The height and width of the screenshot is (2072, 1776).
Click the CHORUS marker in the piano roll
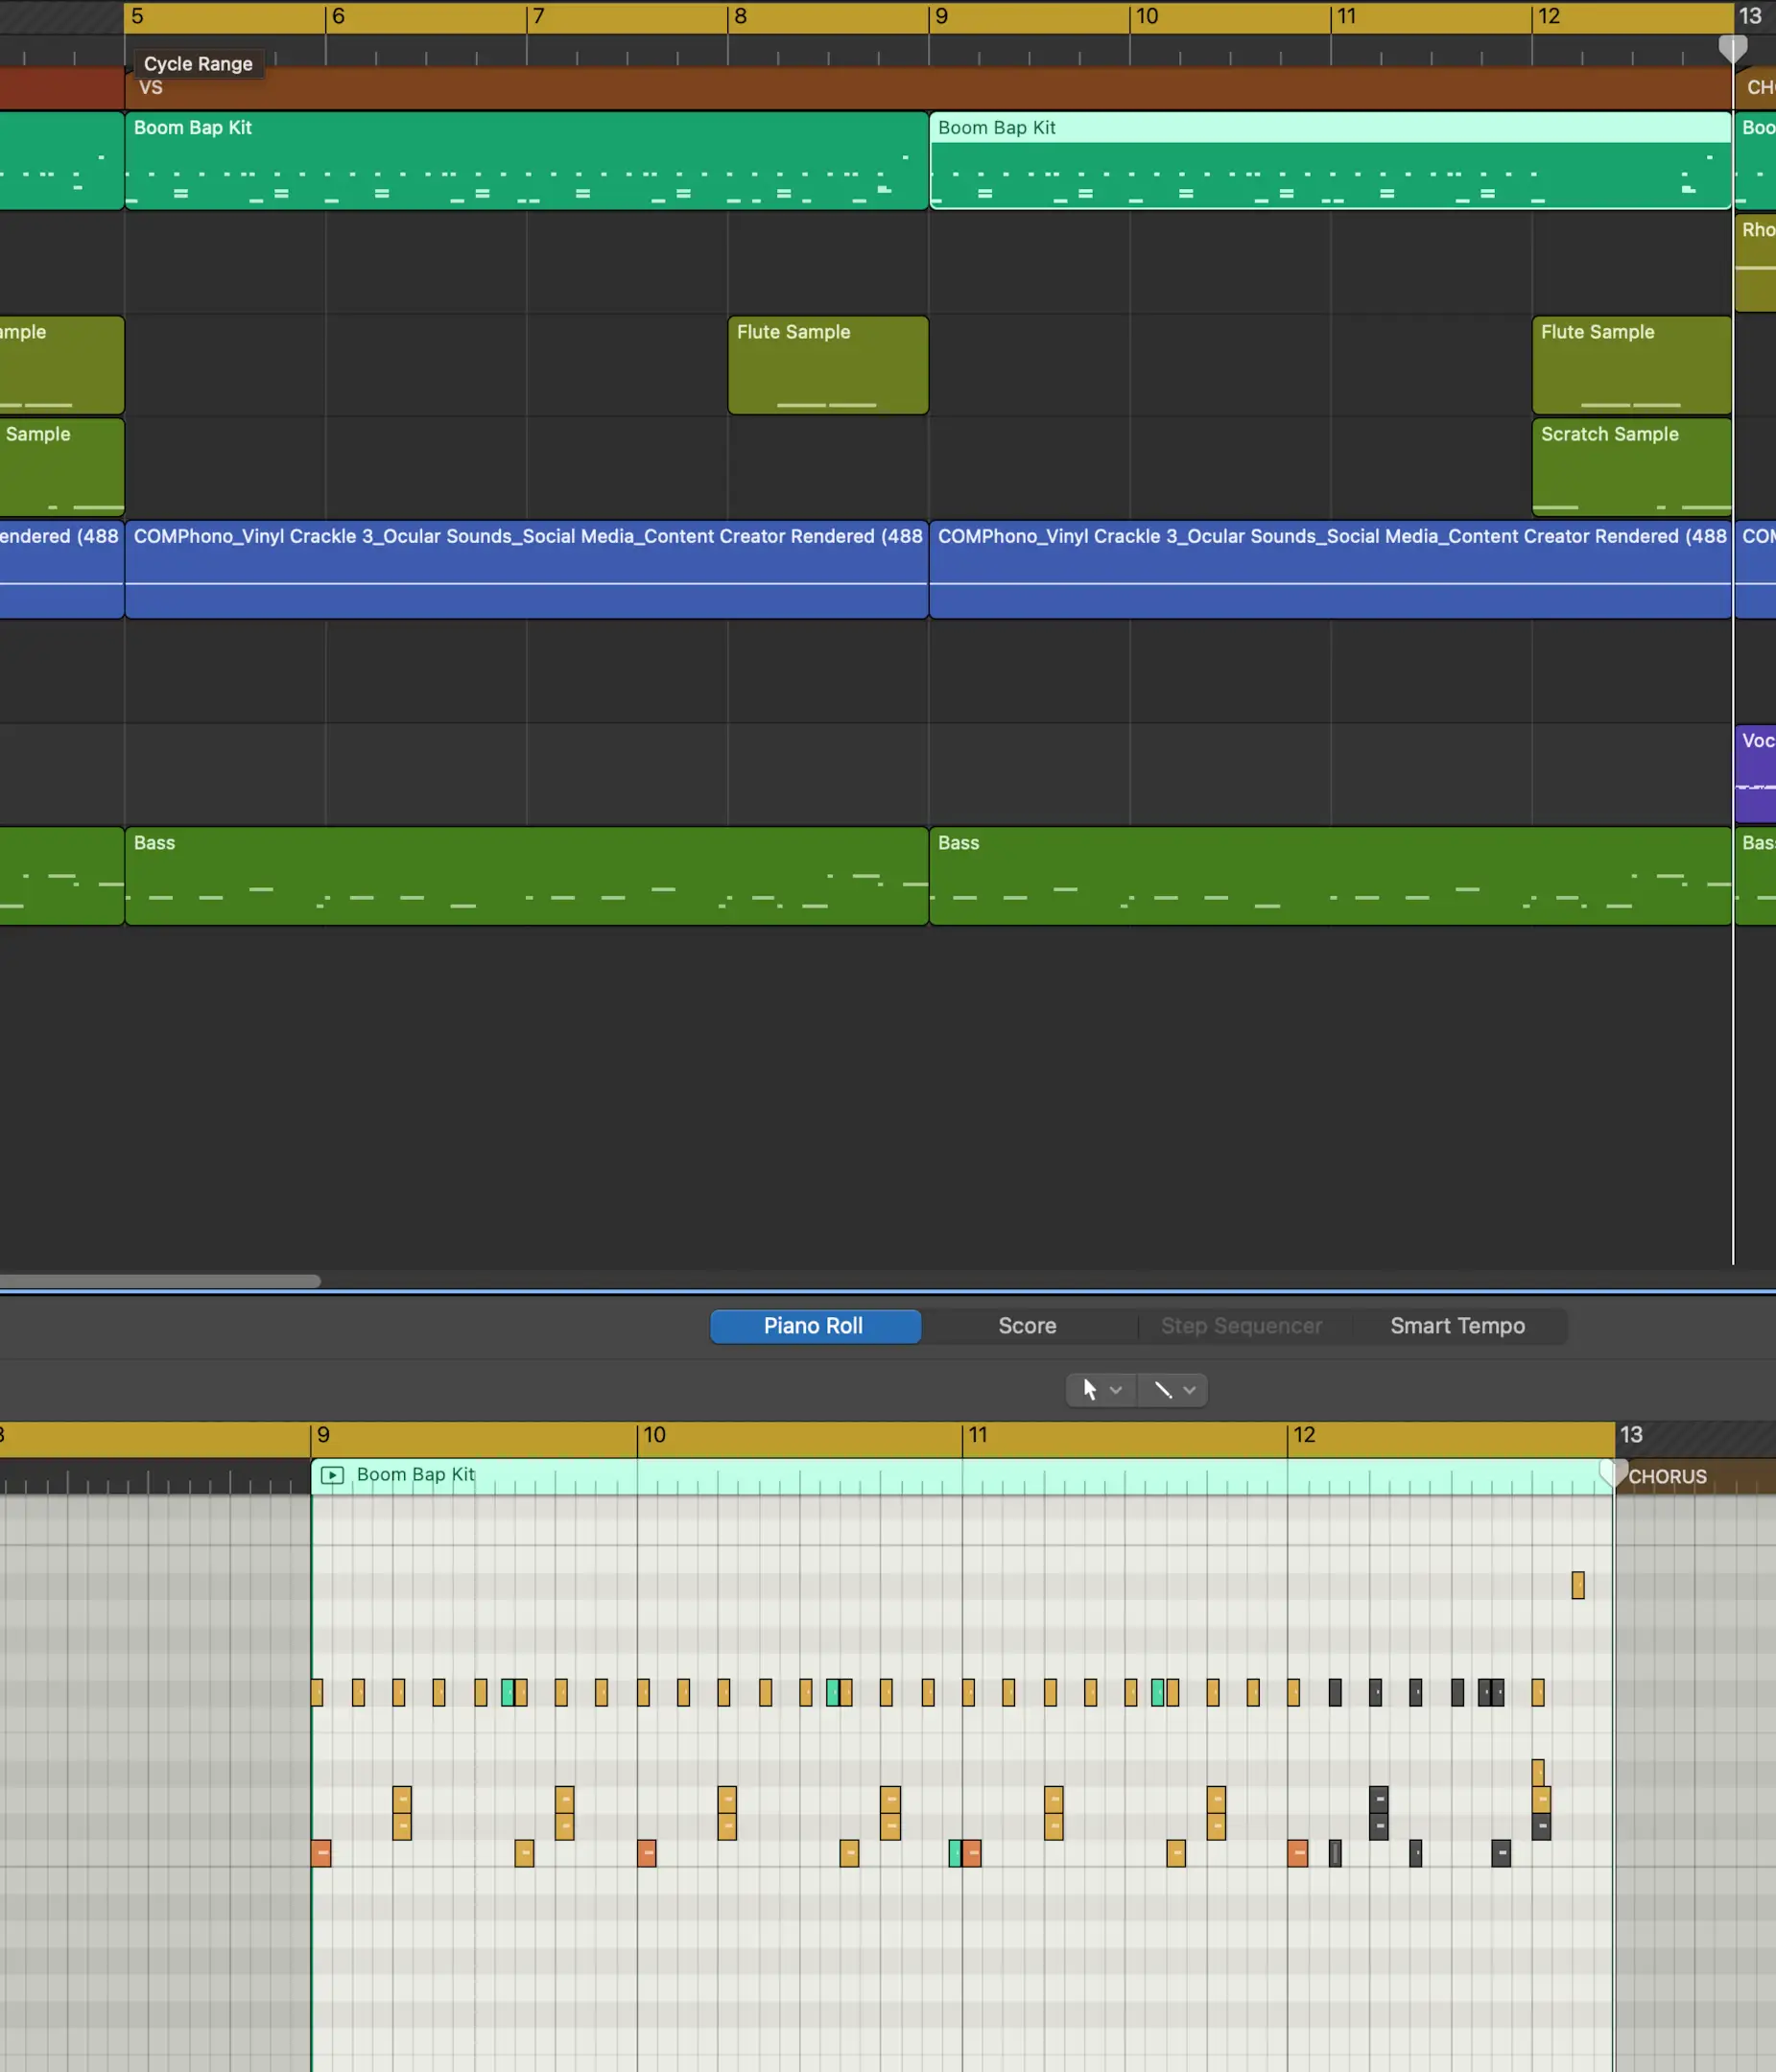[x=1668, y=1477]
